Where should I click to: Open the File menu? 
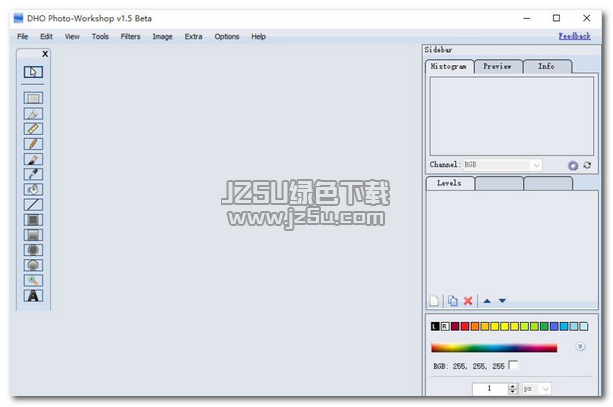click(x=23, y=36)
